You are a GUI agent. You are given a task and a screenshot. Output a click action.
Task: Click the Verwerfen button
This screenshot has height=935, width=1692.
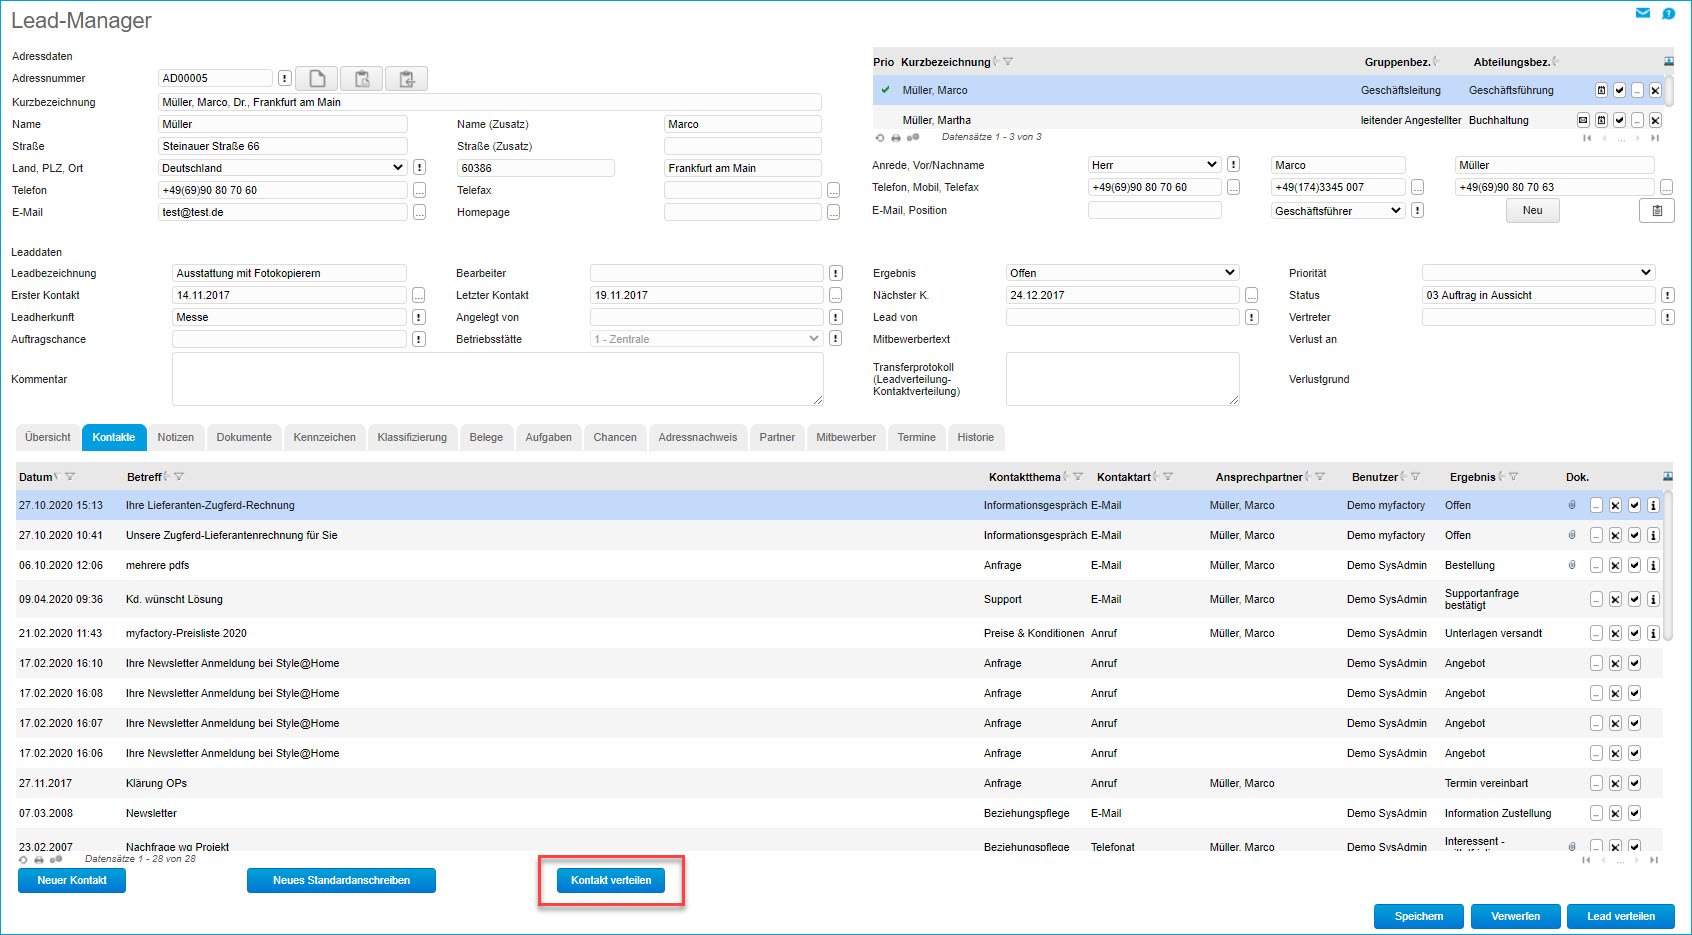click(1516, 916)
